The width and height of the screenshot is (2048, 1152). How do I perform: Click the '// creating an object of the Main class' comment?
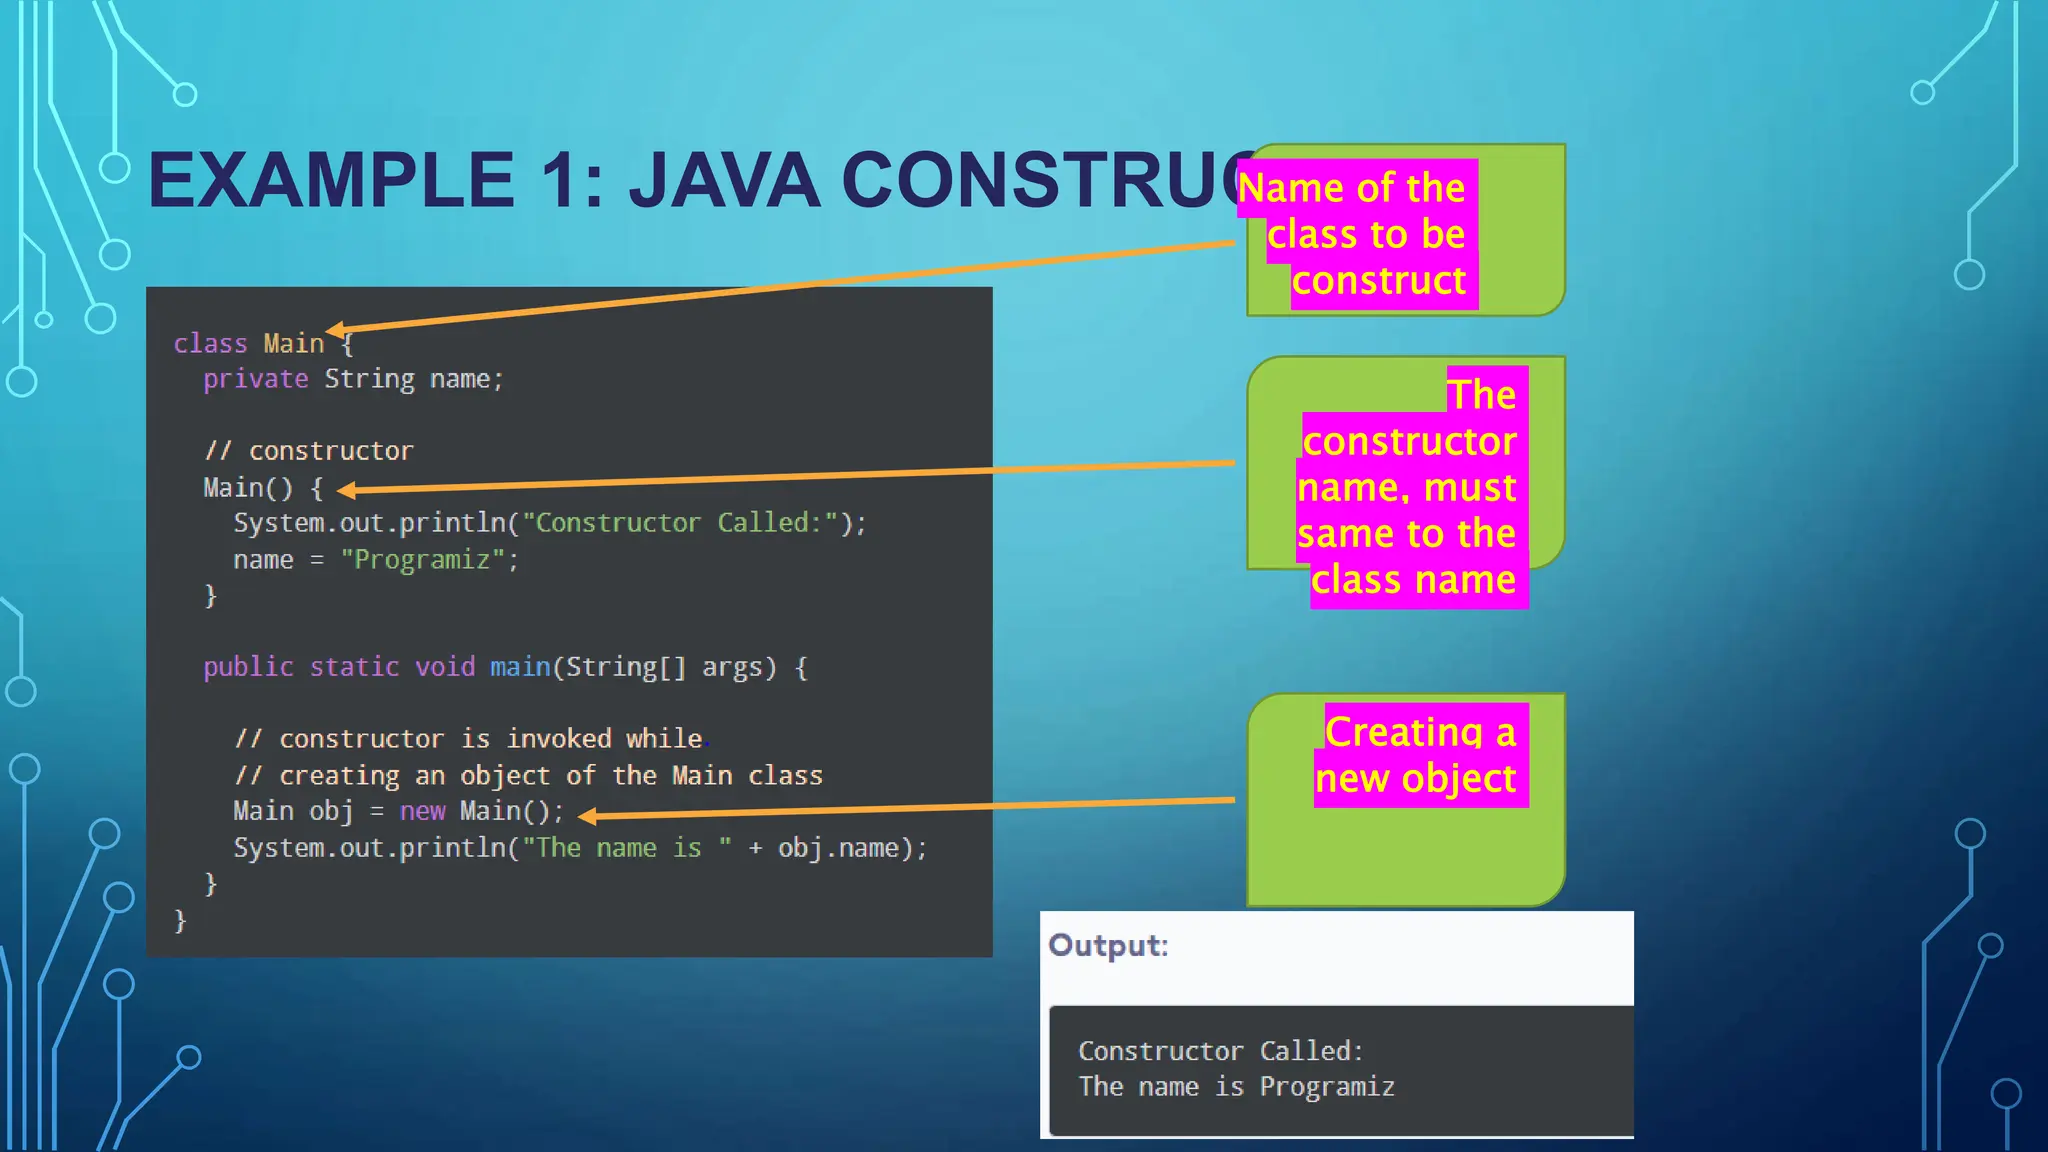point(528,776)
